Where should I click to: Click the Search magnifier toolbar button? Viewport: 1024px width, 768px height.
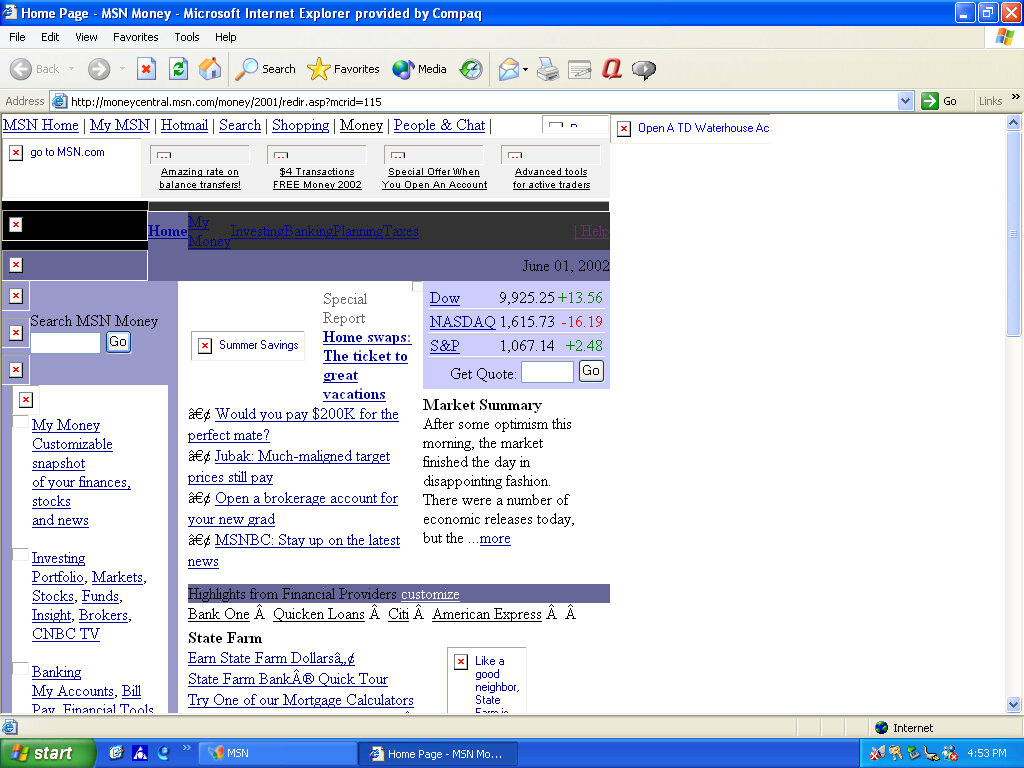(x=266, y=69)
